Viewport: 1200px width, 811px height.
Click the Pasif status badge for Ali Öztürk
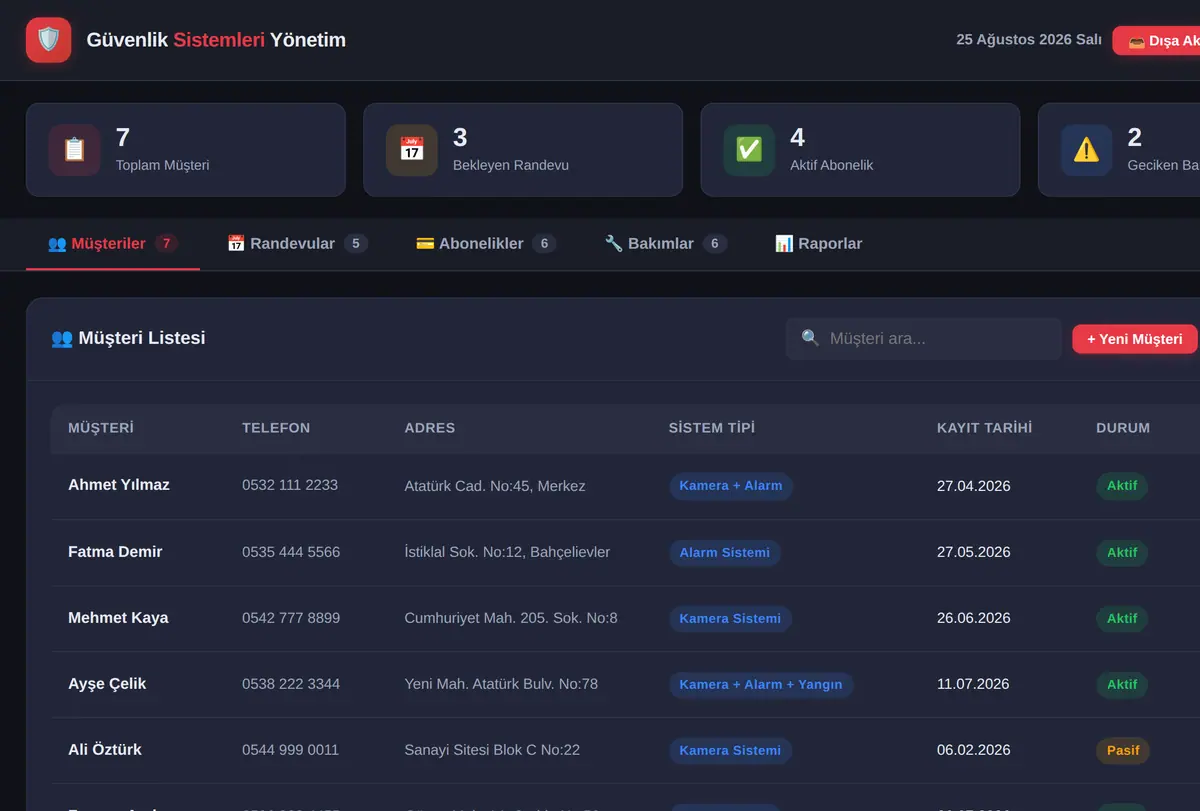pyautogui.click(x=1123, y=751)
